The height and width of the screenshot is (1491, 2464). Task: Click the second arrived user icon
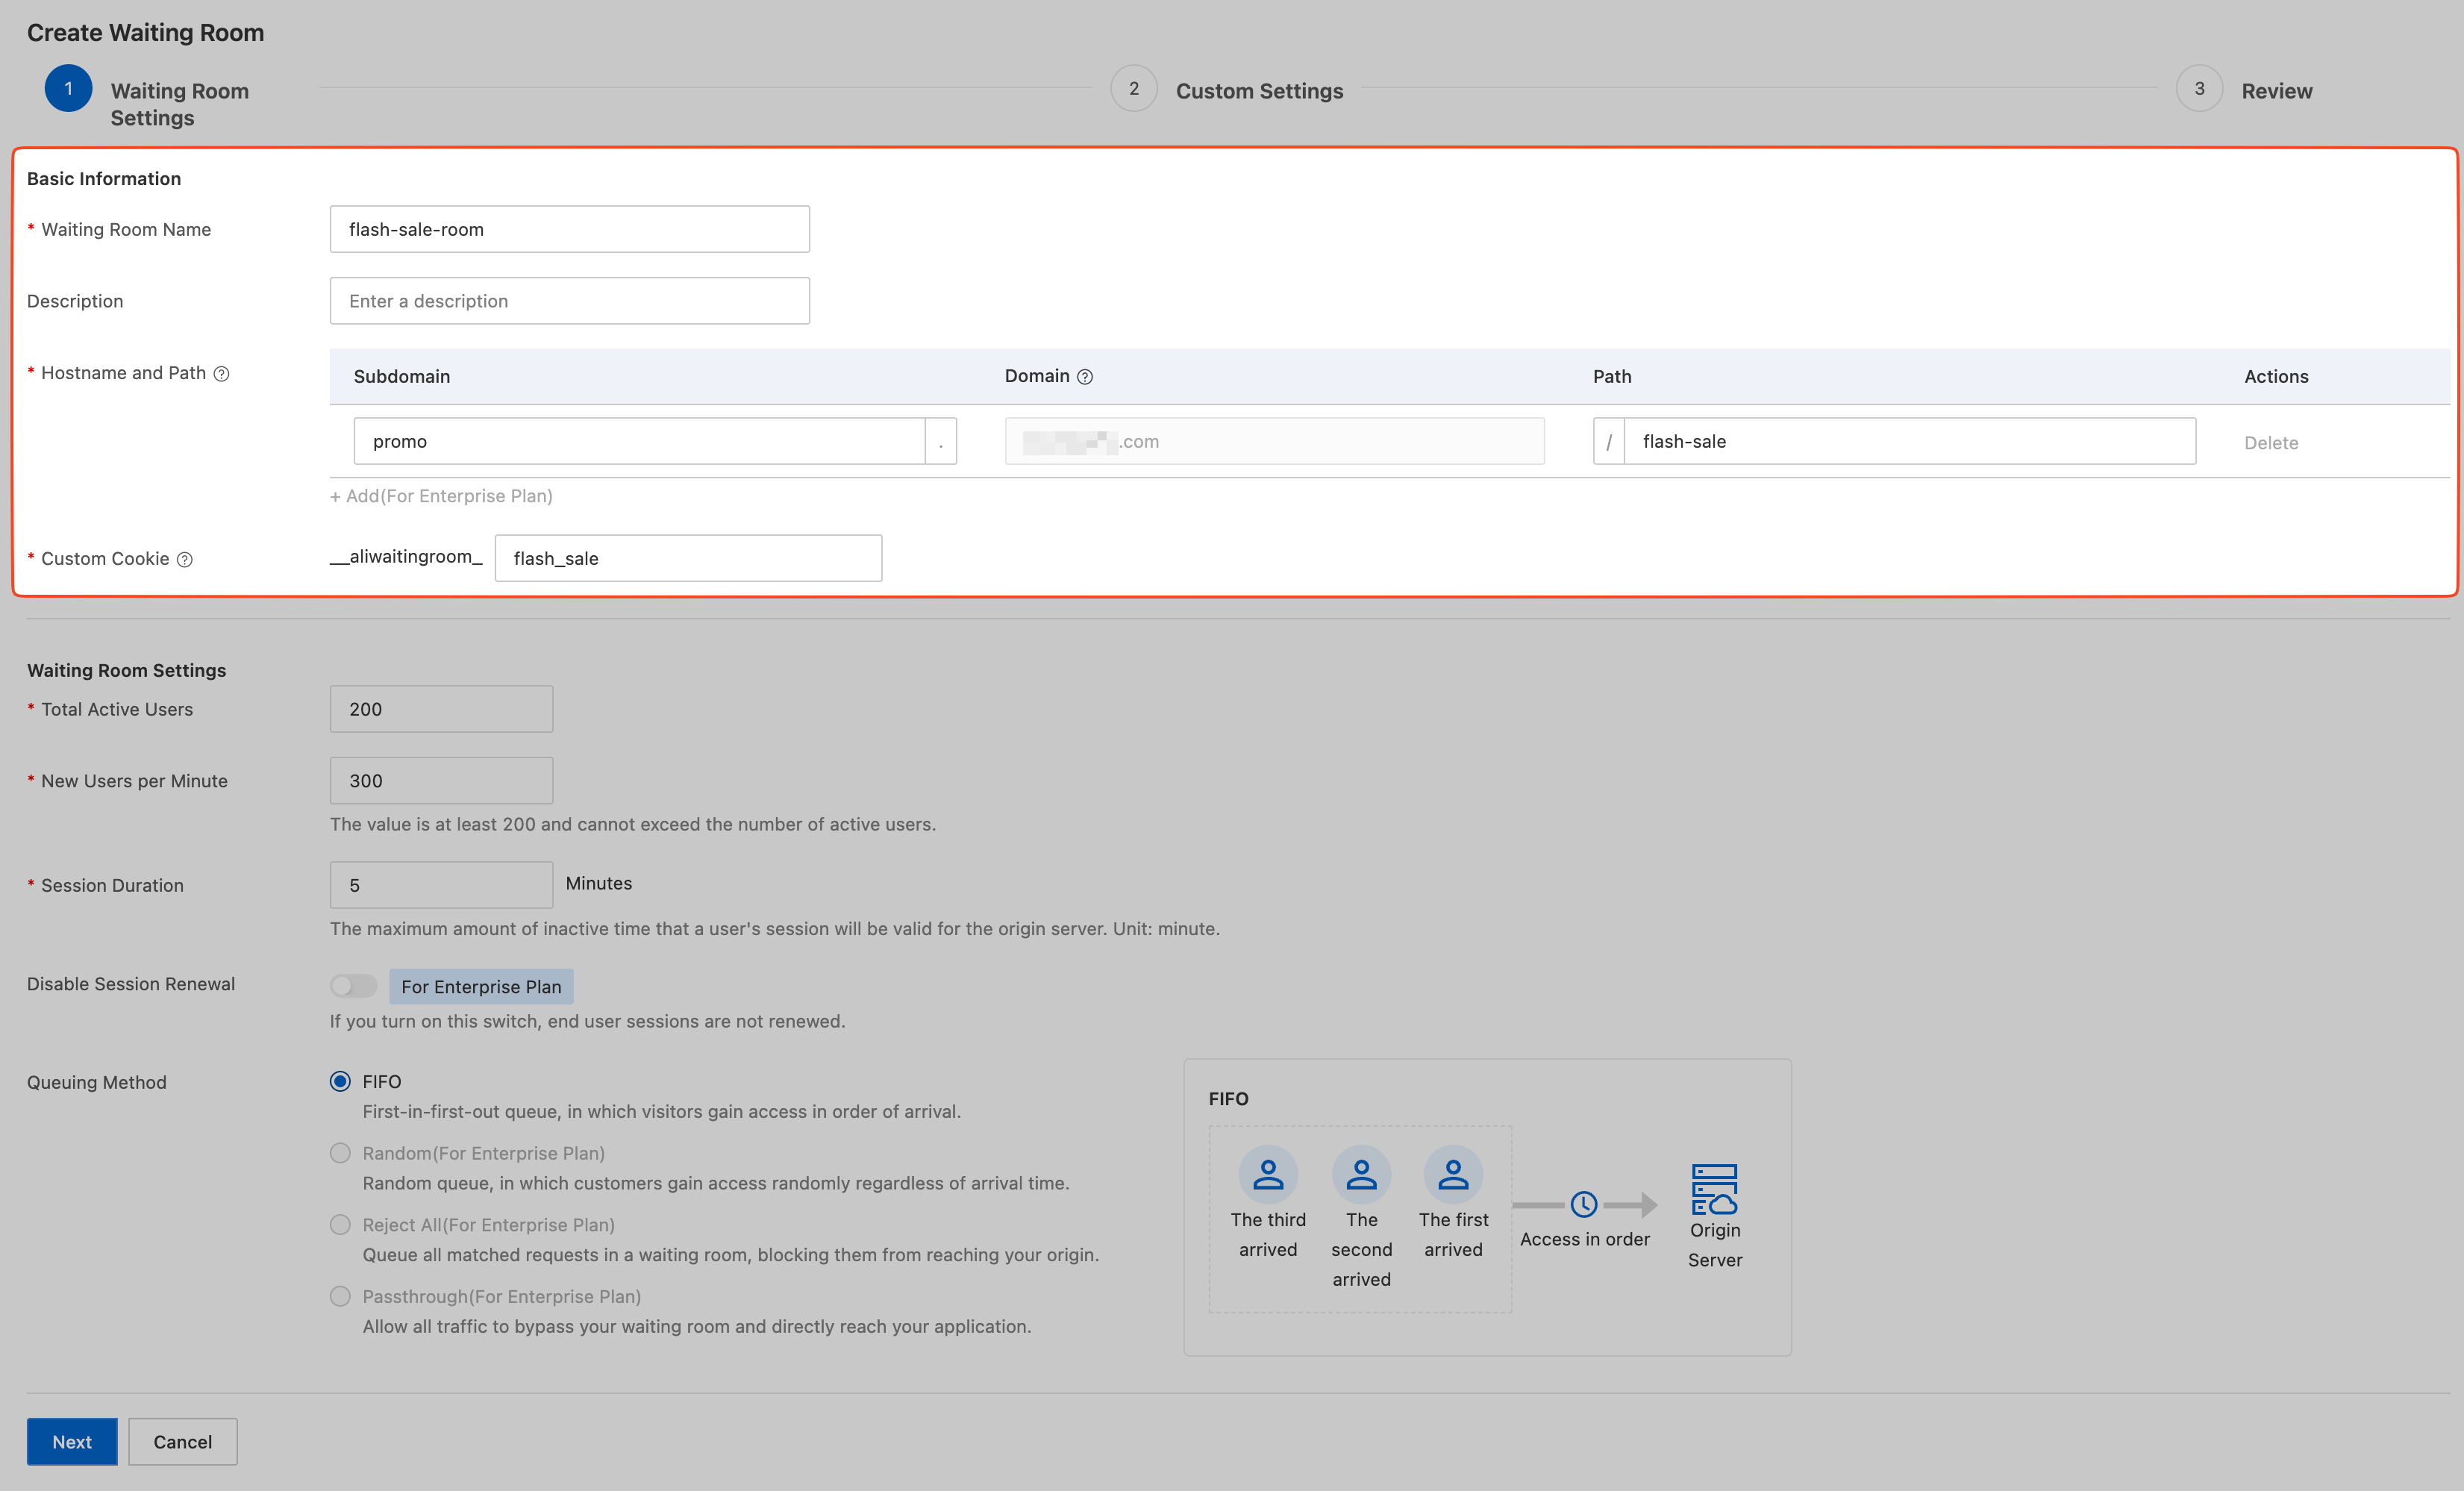1361,1174
